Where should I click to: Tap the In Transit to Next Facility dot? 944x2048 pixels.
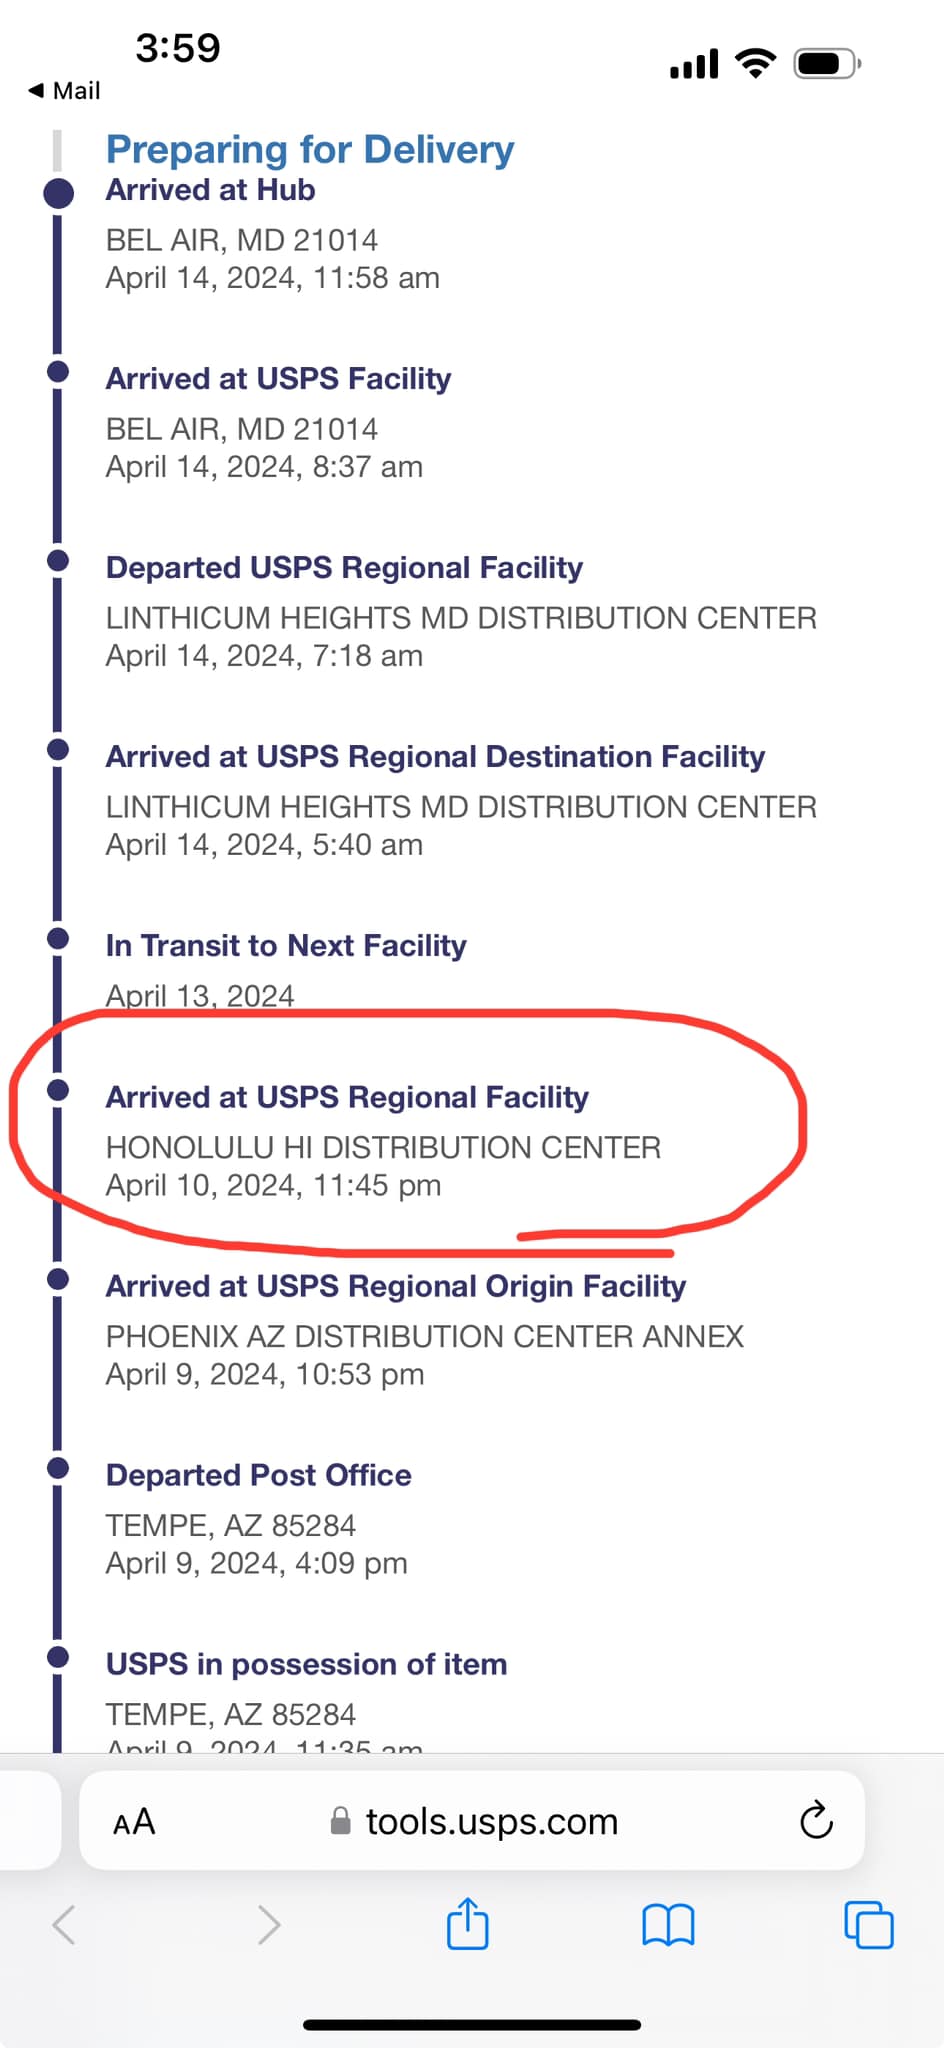click(x=58, y=939)
